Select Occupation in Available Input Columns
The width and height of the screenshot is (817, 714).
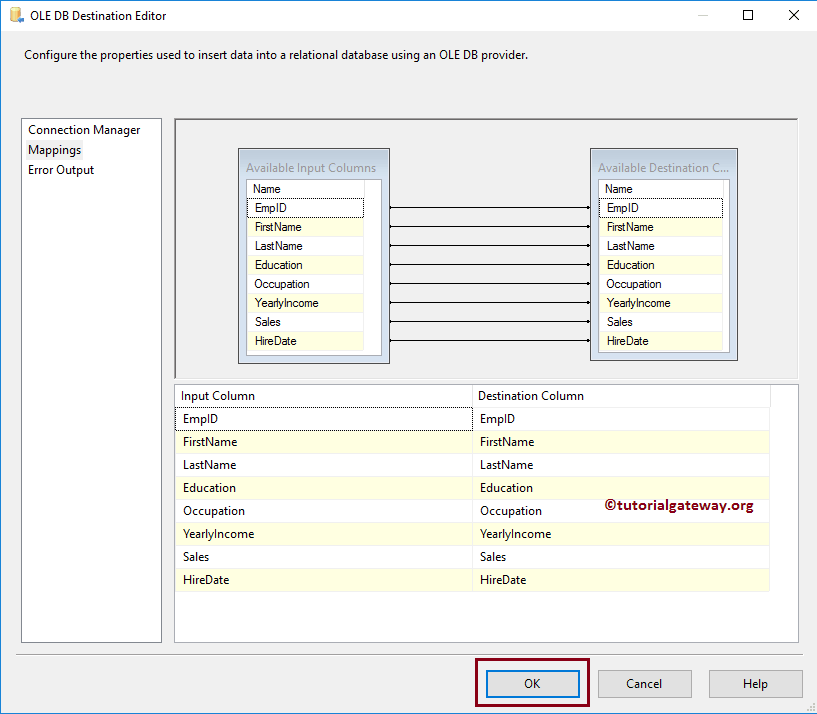(282, 284)
